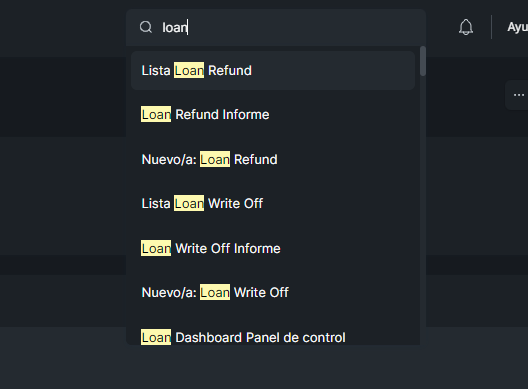Open 'Loan Dashboard Panel de control' result
This screenshot has height=389, width=528.
click(273, 337)
